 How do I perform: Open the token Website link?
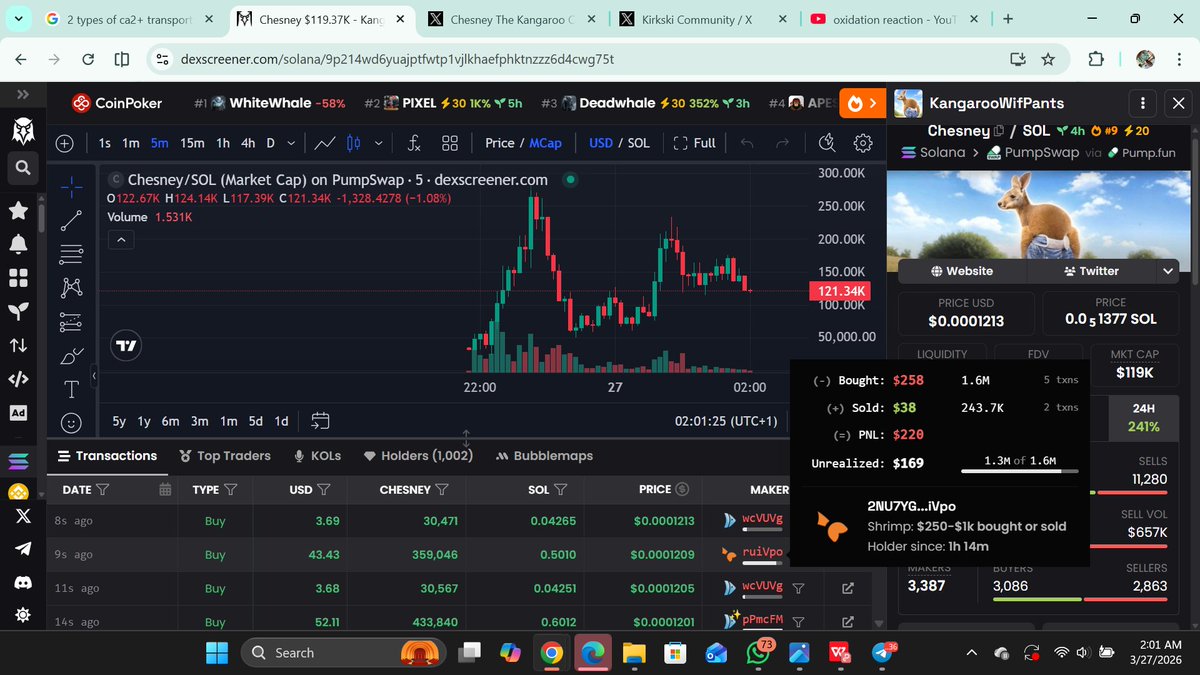[x=962, y=271]
